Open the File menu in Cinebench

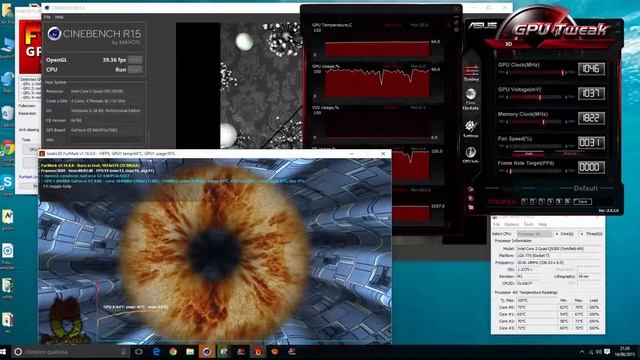(x=47, y=17)
